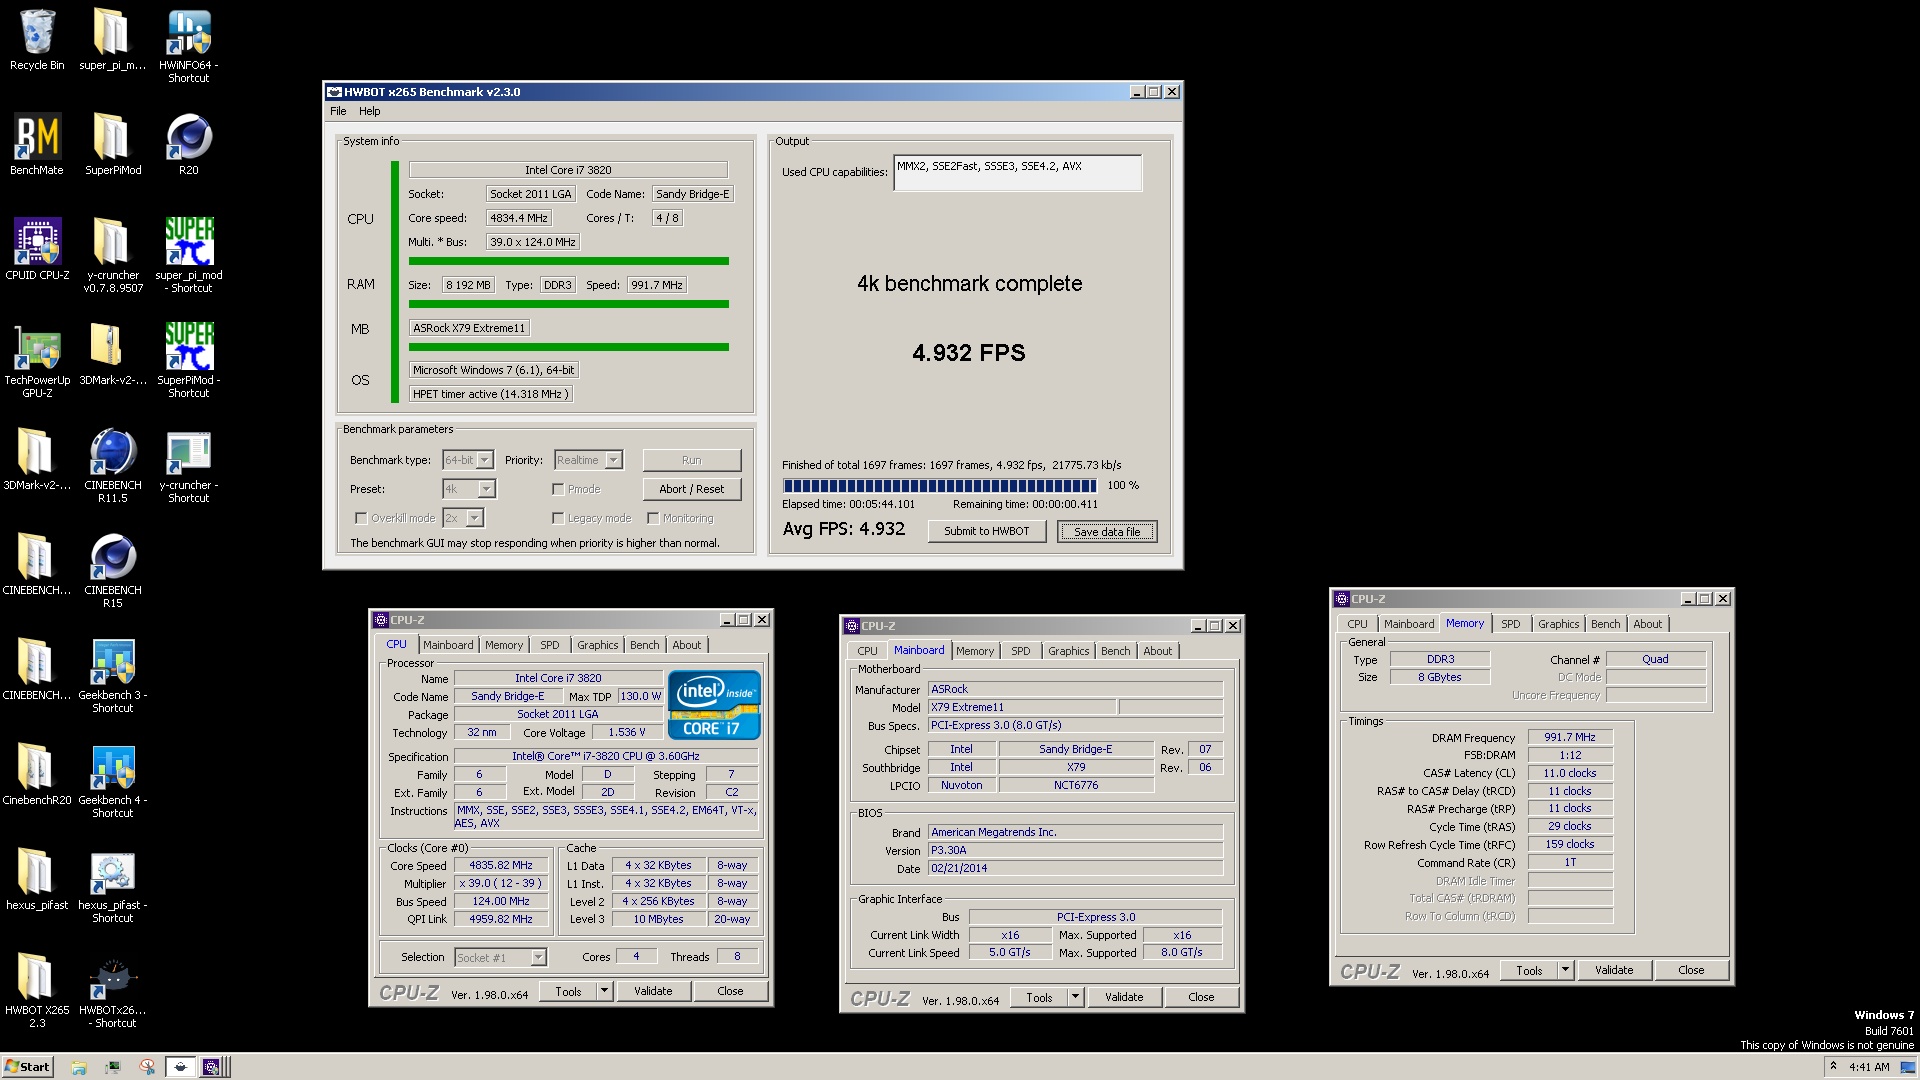Switch to SPD tab in middle CPU-Z window
The width and height of the screenshot is (1920, 1080).
coord(1020,651)
